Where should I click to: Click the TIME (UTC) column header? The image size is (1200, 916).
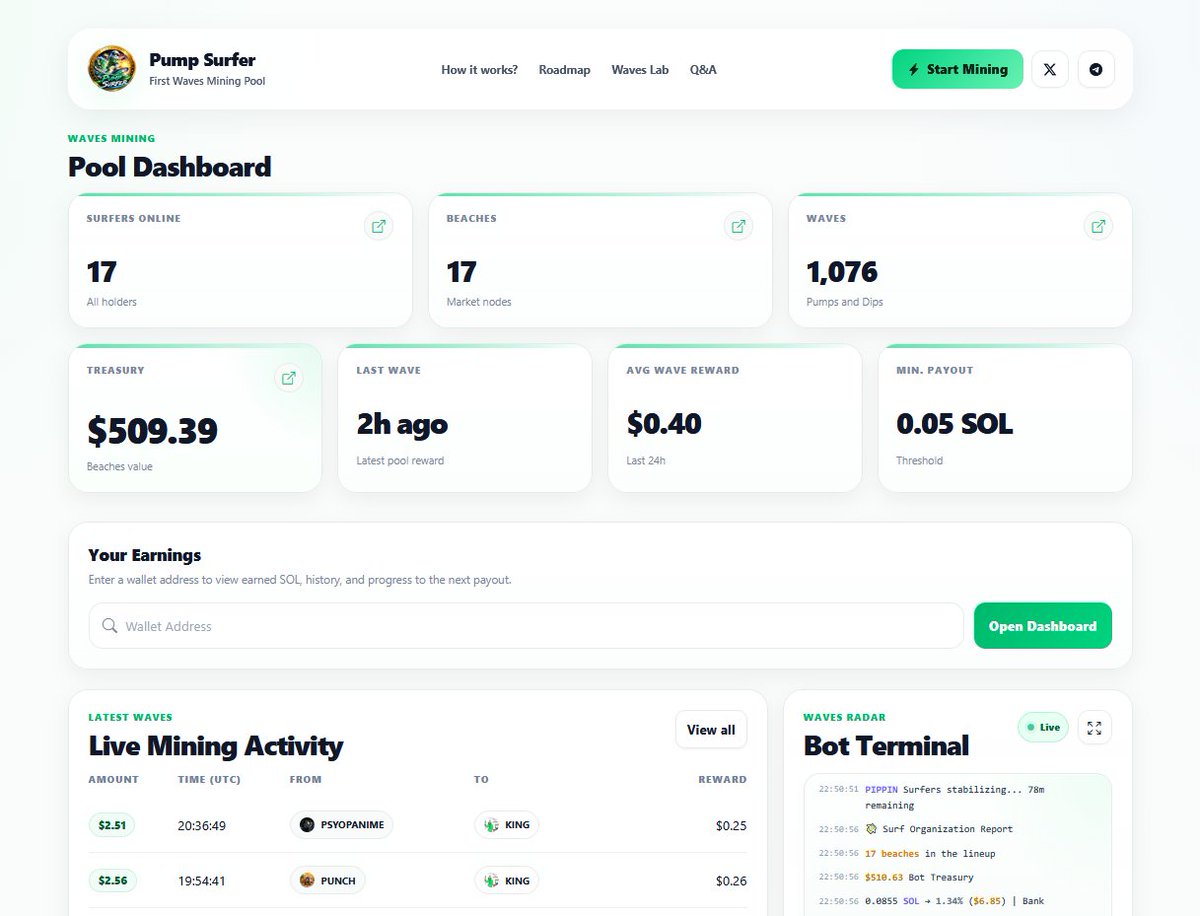209,779
